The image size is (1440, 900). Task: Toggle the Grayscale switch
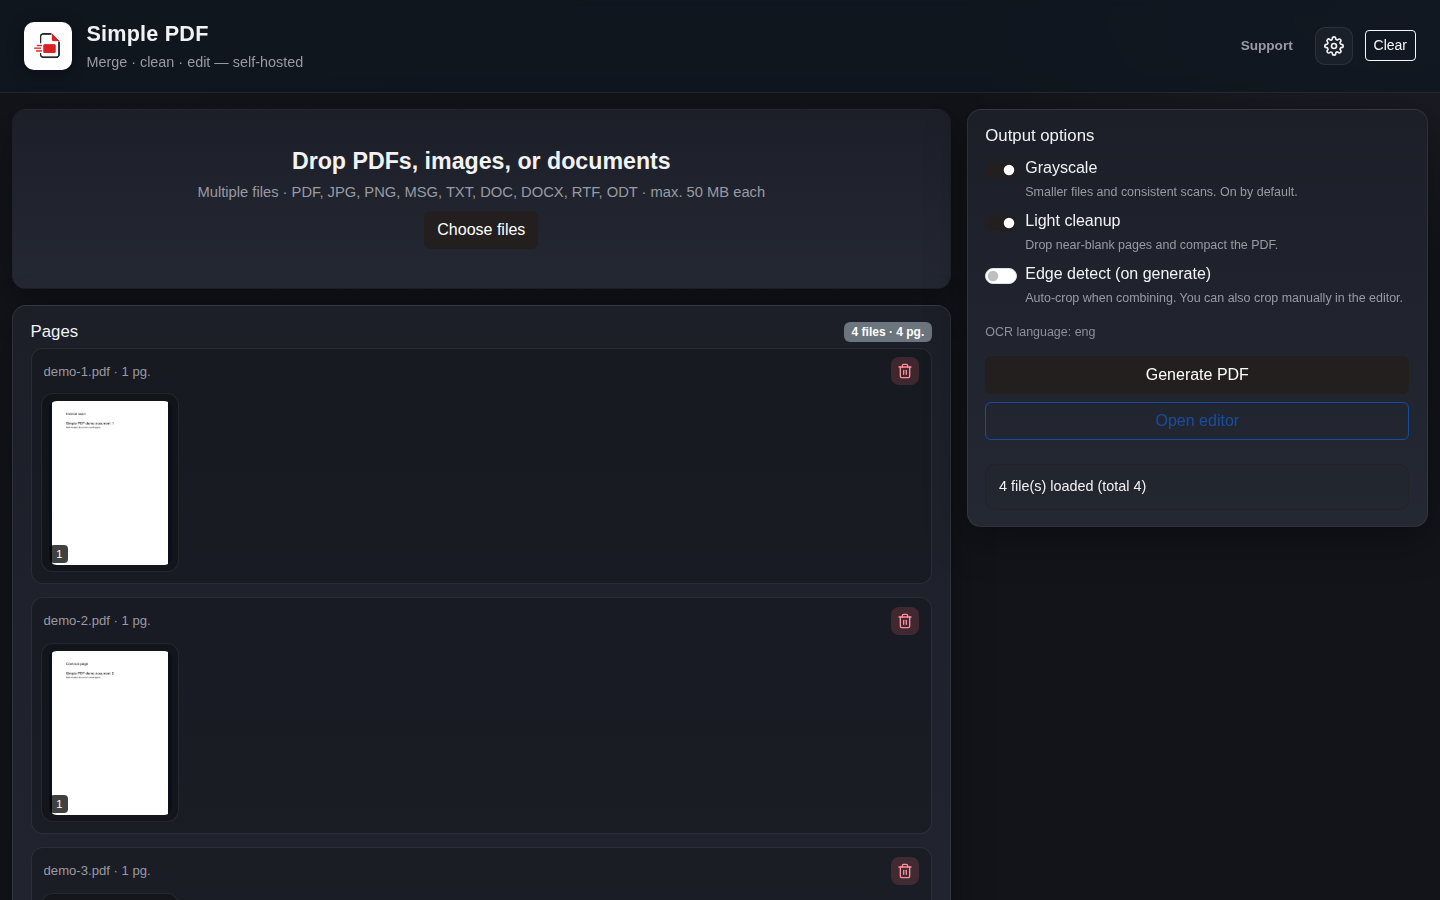pos(1001,170)
